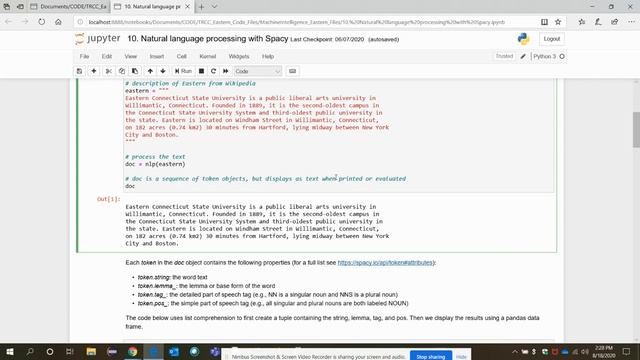Close the Natural language processing tab
640x360 pixels.
click(187, 7)
